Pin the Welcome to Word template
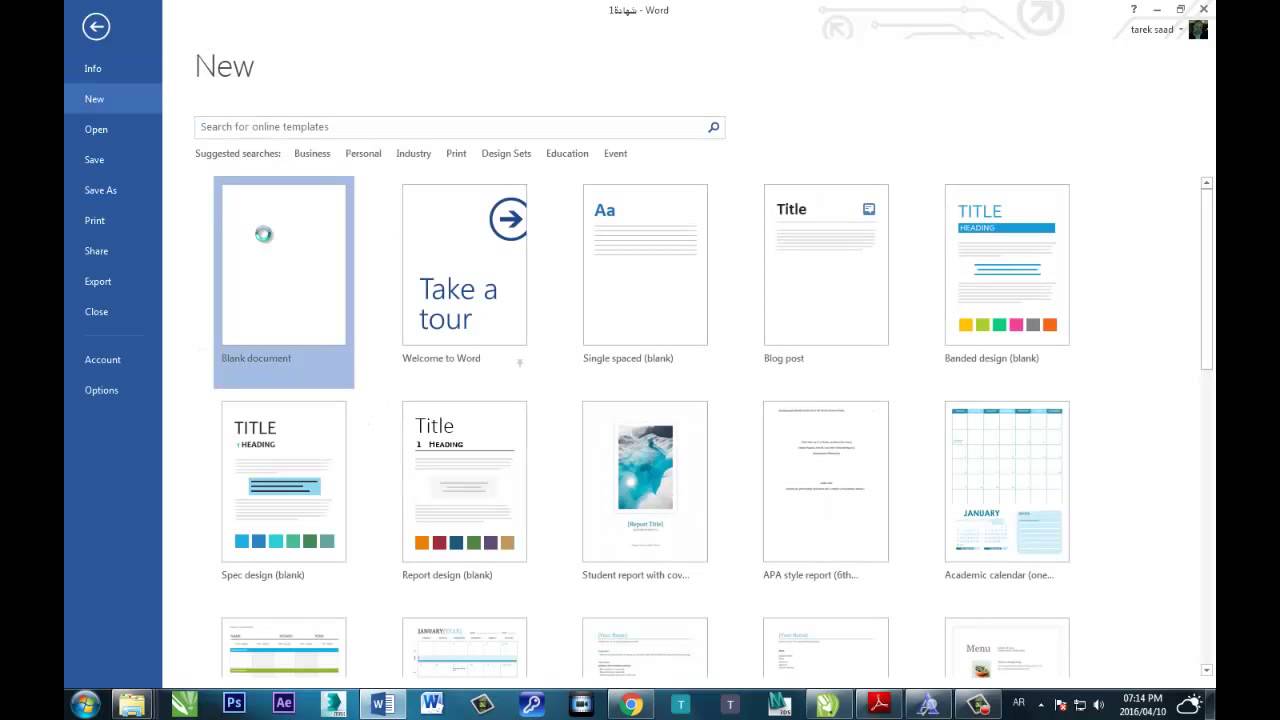 pyautogui.click(x=519, y=362)
